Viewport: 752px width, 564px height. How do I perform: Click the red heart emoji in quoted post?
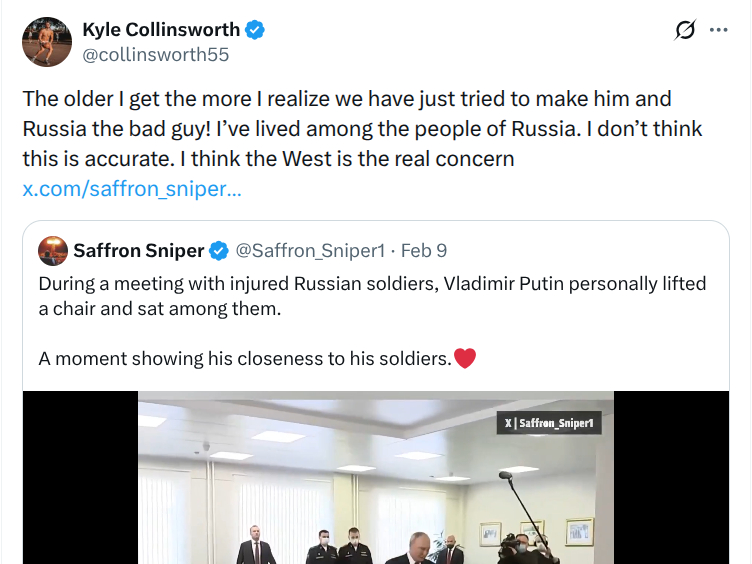point(465,357)
